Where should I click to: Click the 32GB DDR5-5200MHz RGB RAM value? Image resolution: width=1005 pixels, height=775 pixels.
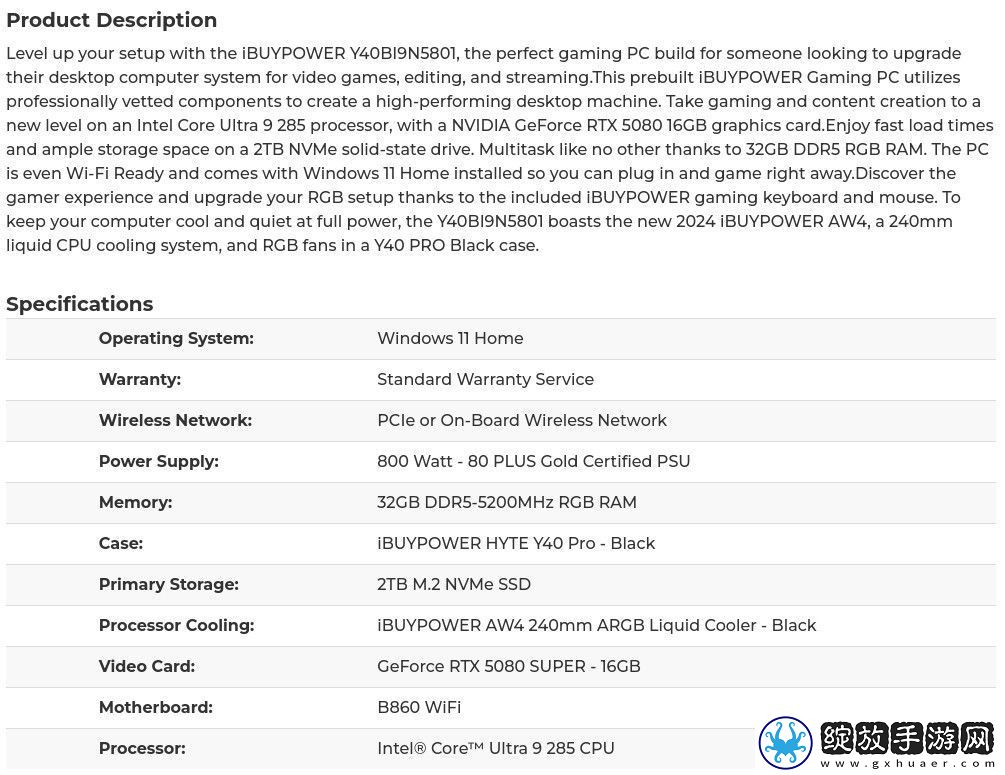(506, 503)
